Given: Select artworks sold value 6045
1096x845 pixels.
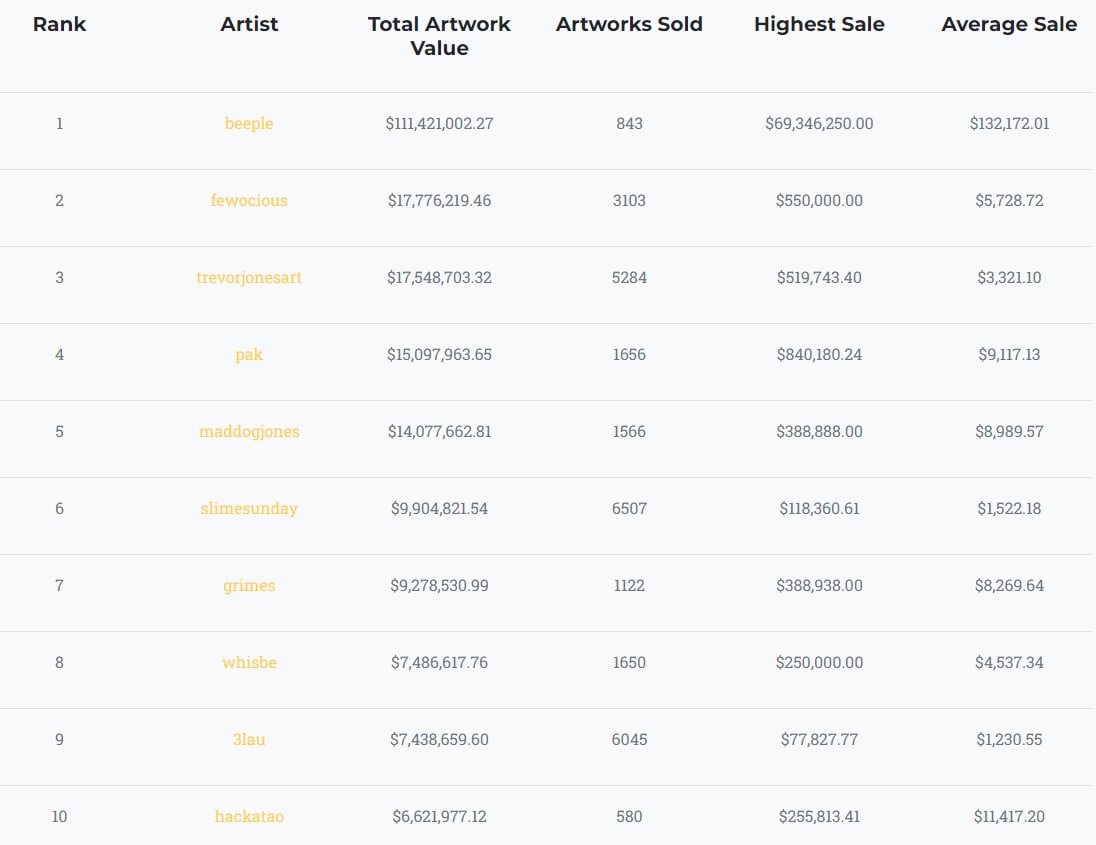Looking at the screenshot, I should pyautogui.click(x=629, y=739).
